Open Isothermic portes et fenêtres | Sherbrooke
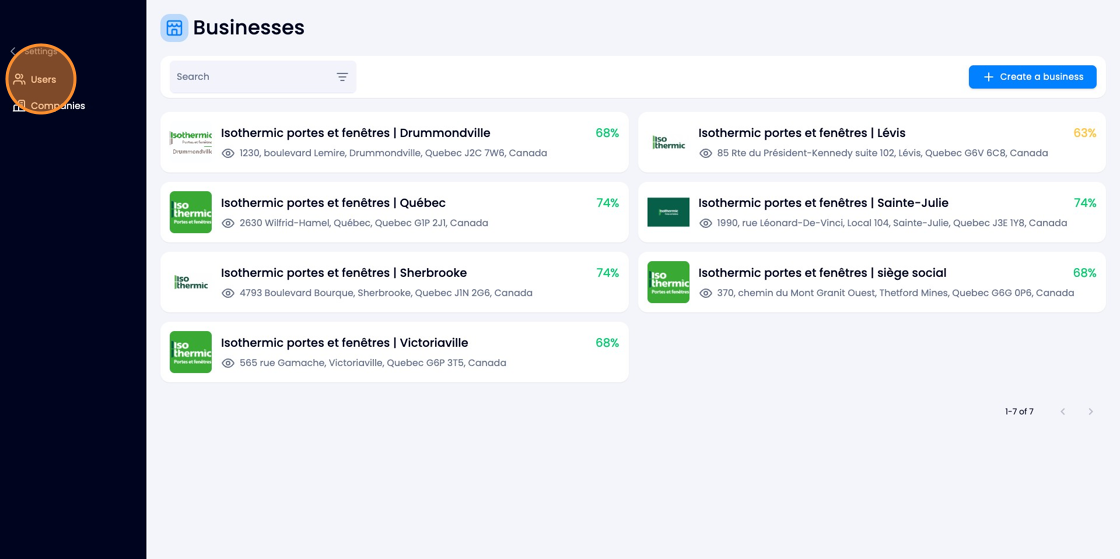The height and width of the screenshot is (559, 1120). (x=344, y=273)
